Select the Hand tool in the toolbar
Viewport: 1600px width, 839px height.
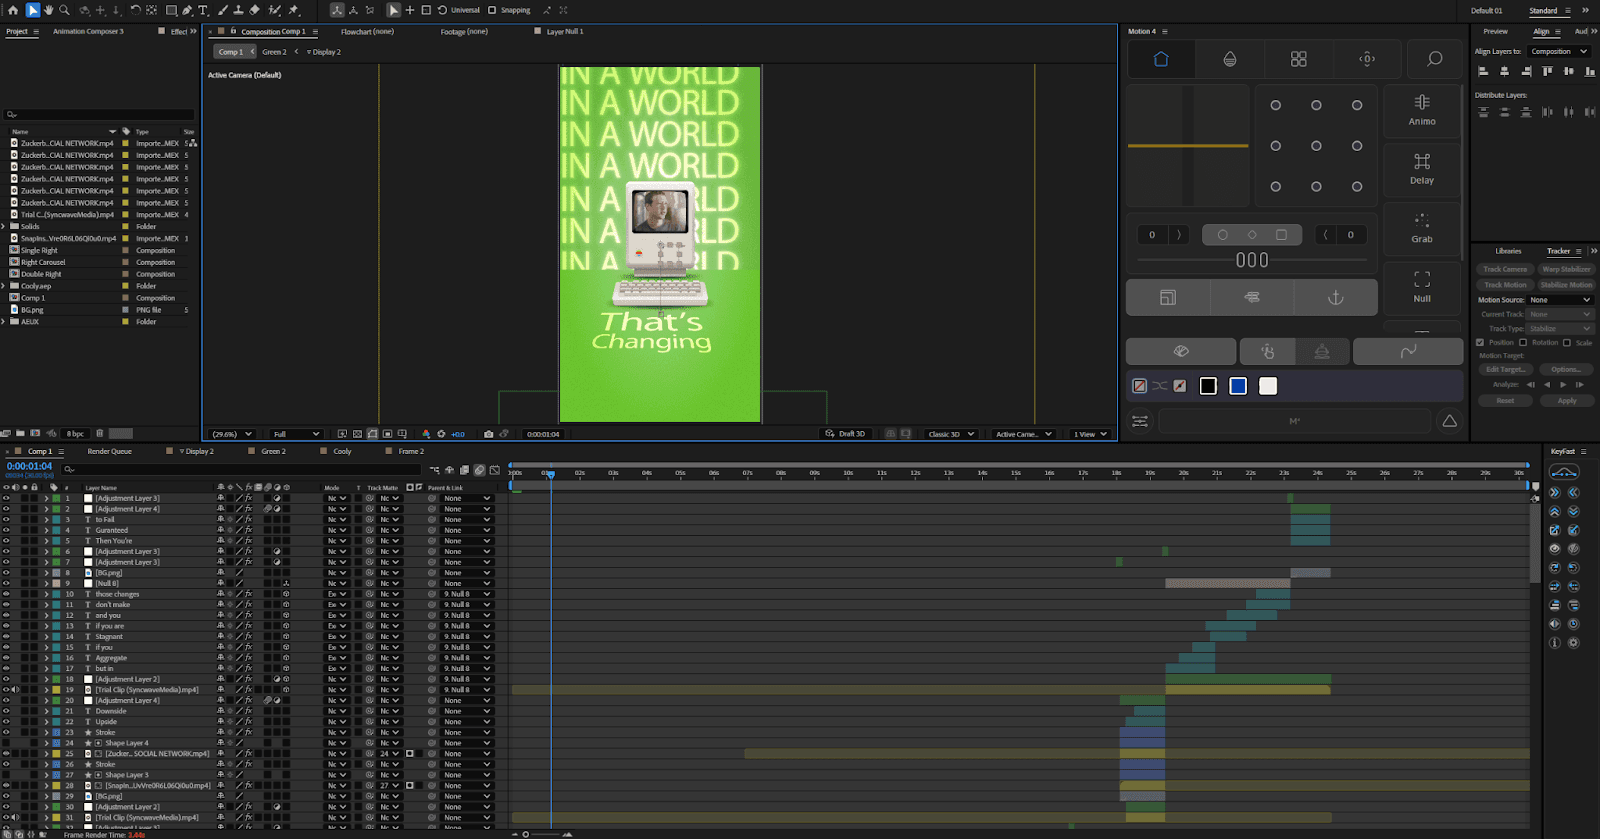[48, 10]
